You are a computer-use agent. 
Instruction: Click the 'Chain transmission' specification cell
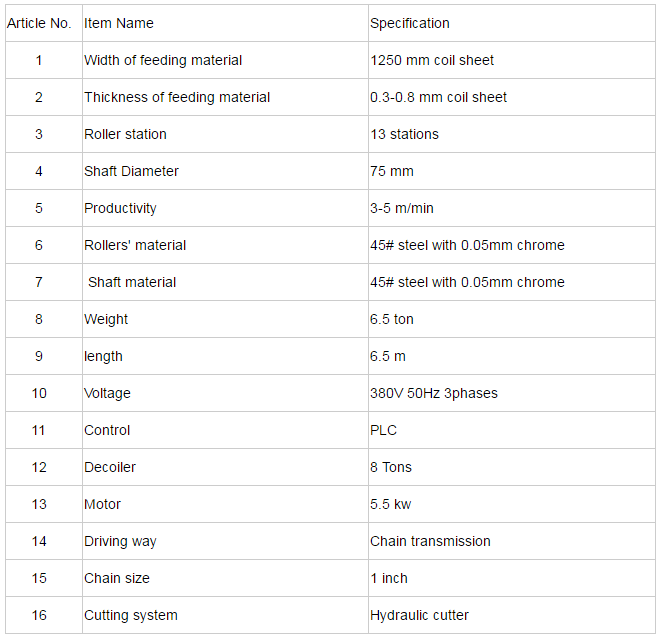click(430, 541)
